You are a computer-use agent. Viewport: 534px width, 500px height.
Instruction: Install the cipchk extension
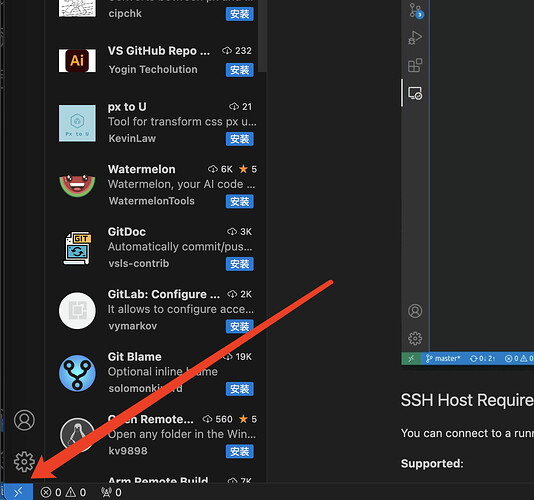pyautogui.click(x=240, y=14)
